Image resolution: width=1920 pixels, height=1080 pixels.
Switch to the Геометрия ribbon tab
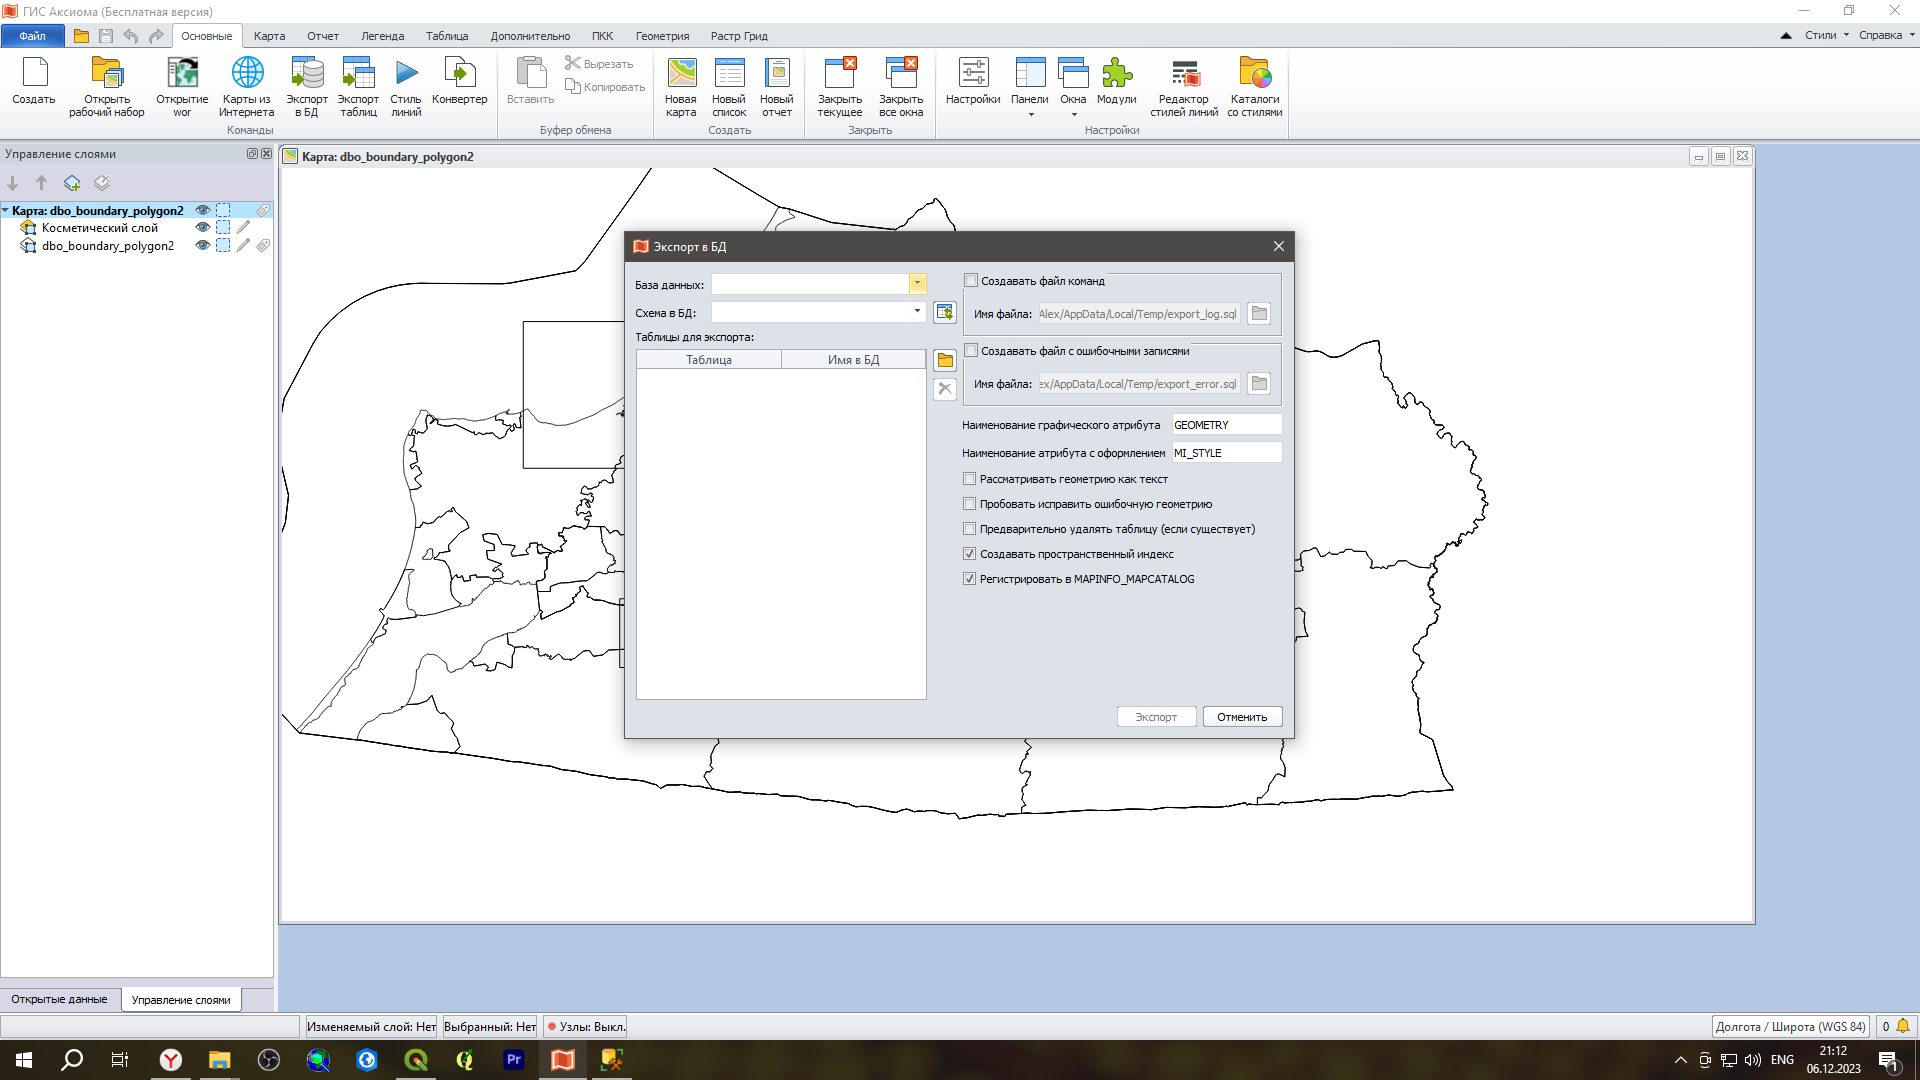(x=662, y=36)
